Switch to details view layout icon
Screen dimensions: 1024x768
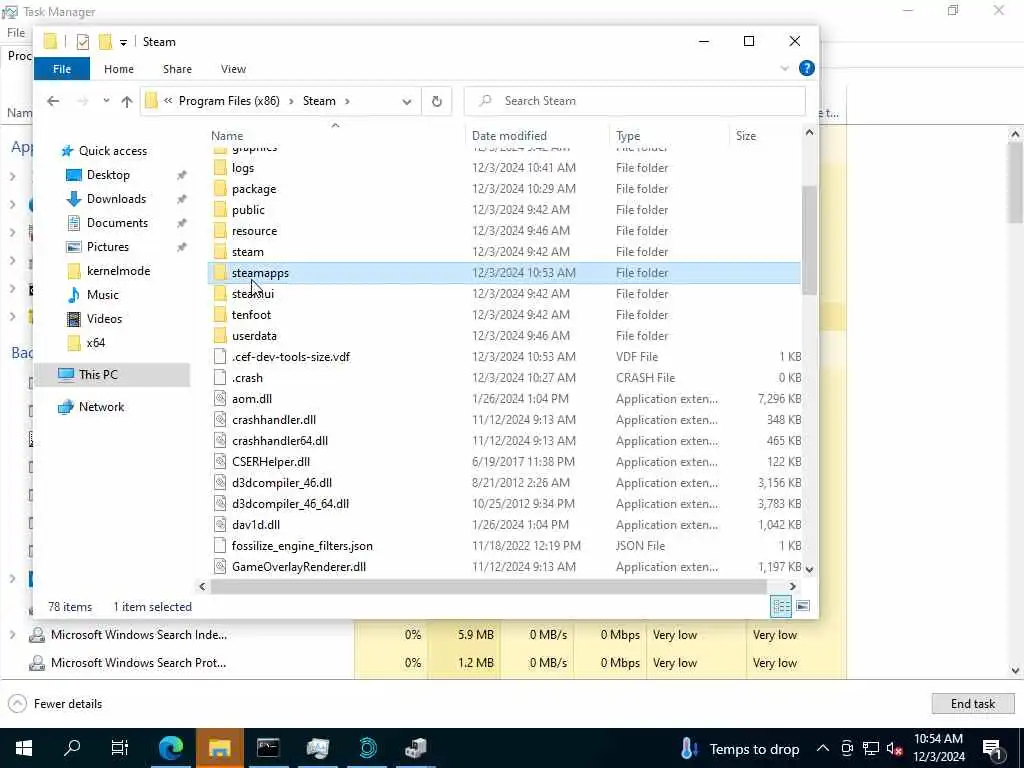781,606
